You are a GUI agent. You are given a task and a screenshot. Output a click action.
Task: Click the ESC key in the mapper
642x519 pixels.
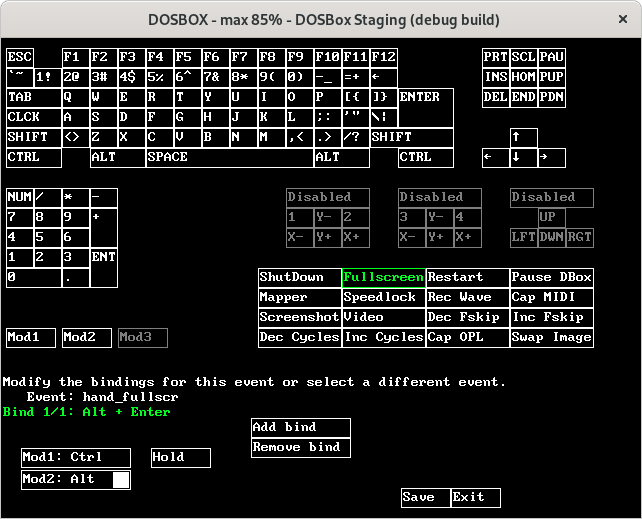point(20,57)
